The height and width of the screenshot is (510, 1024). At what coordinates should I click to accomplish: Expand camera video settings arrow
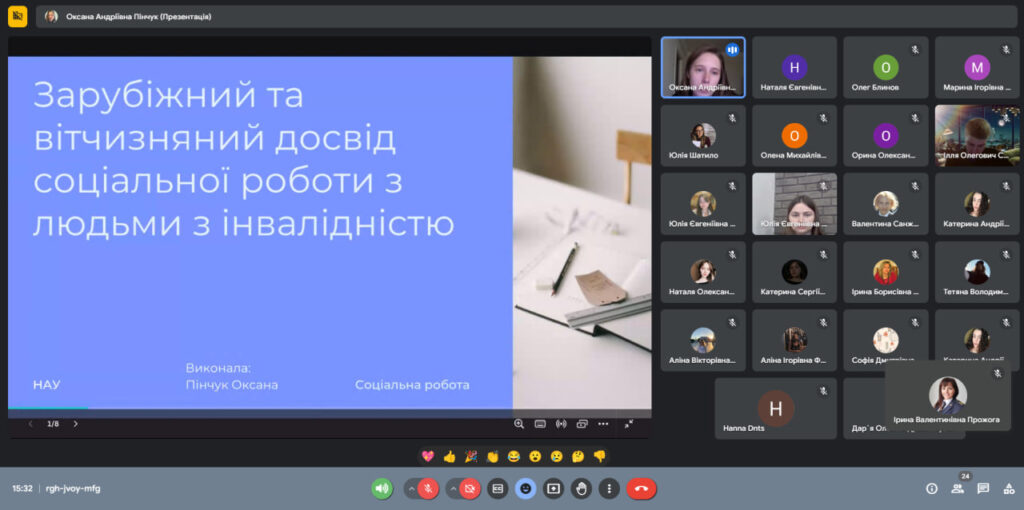(x=451, y=489)
